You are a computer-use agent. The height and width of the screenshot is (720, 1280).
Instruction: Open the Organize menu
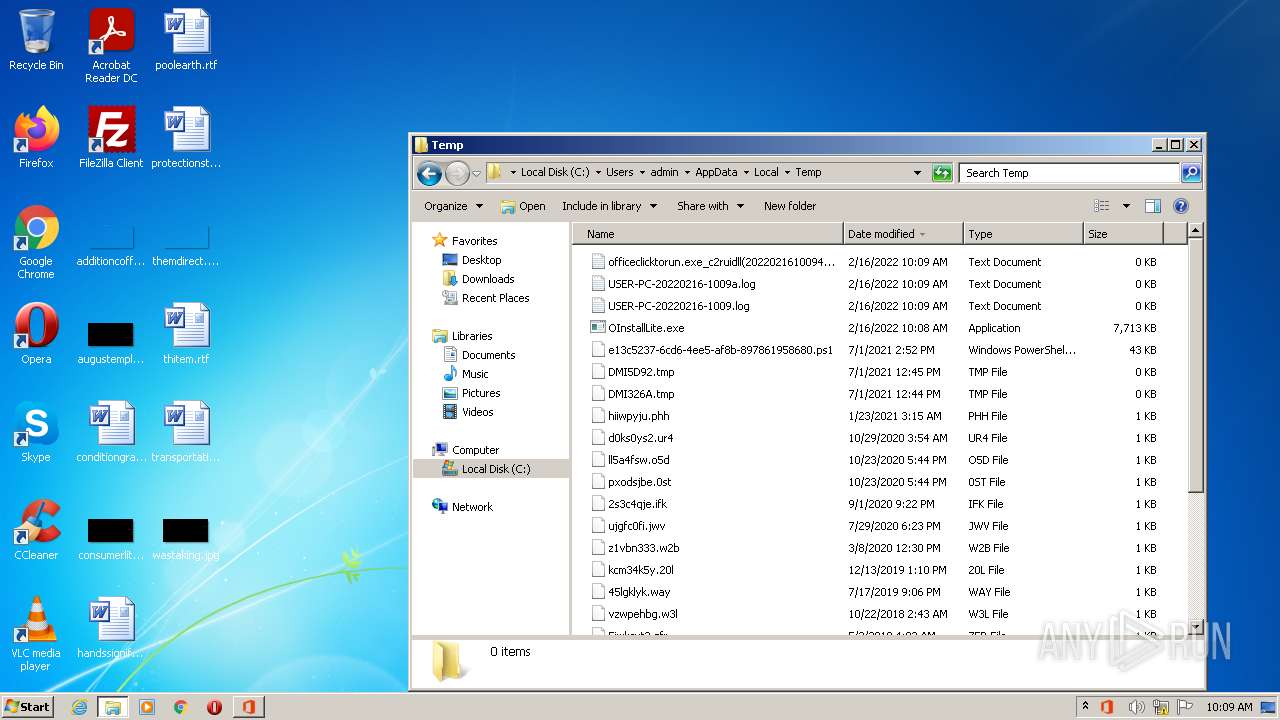pyautogui.click(x=453, y=206)
